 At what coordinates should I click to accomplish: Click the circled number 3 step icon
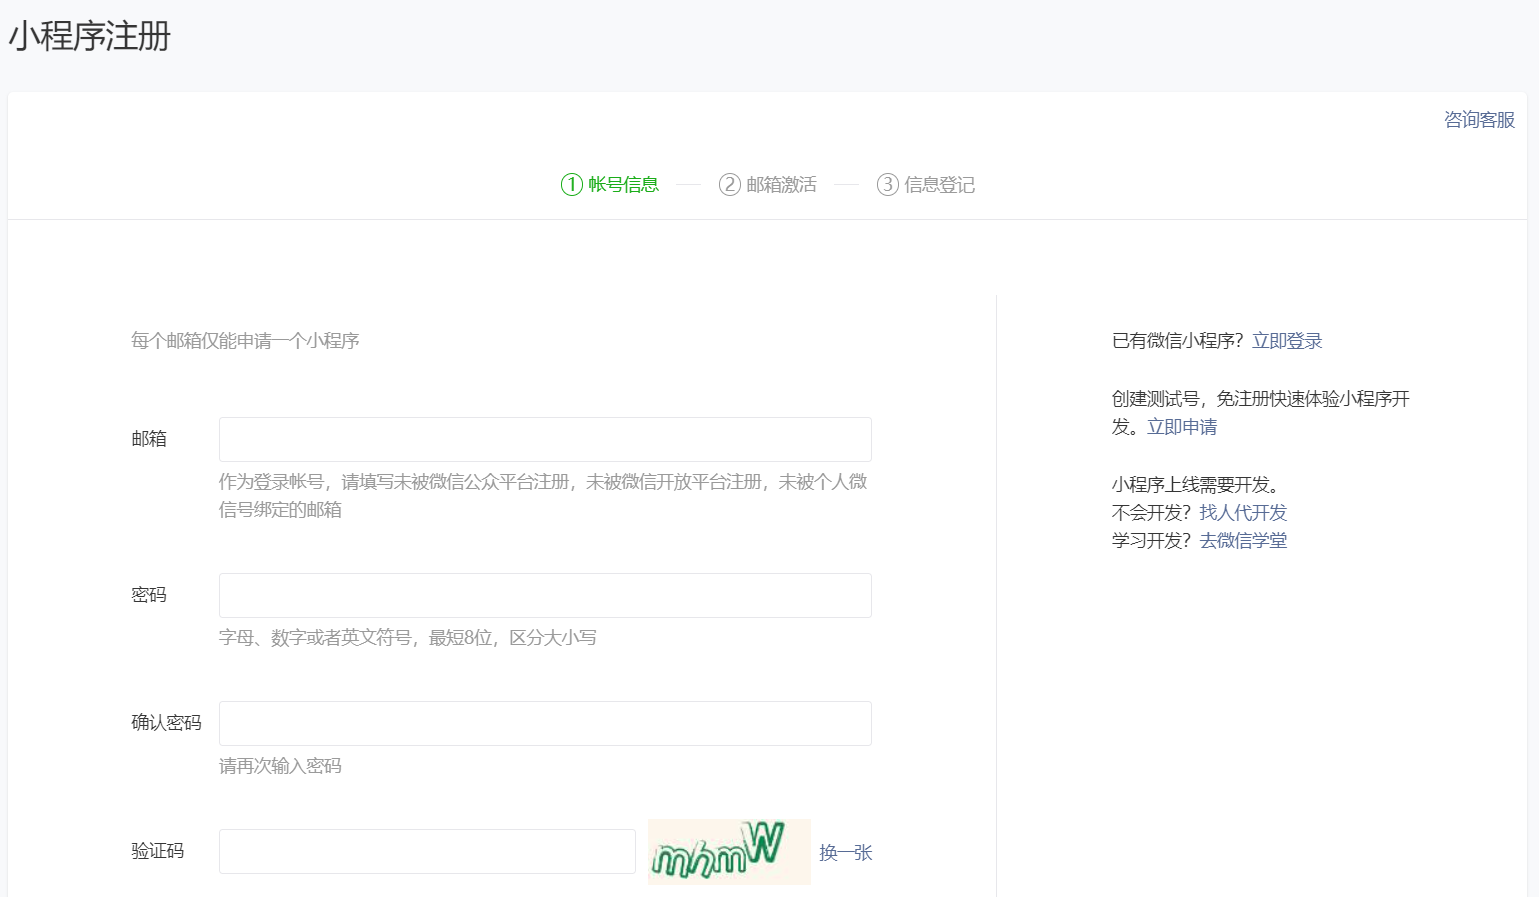(887, 185)
